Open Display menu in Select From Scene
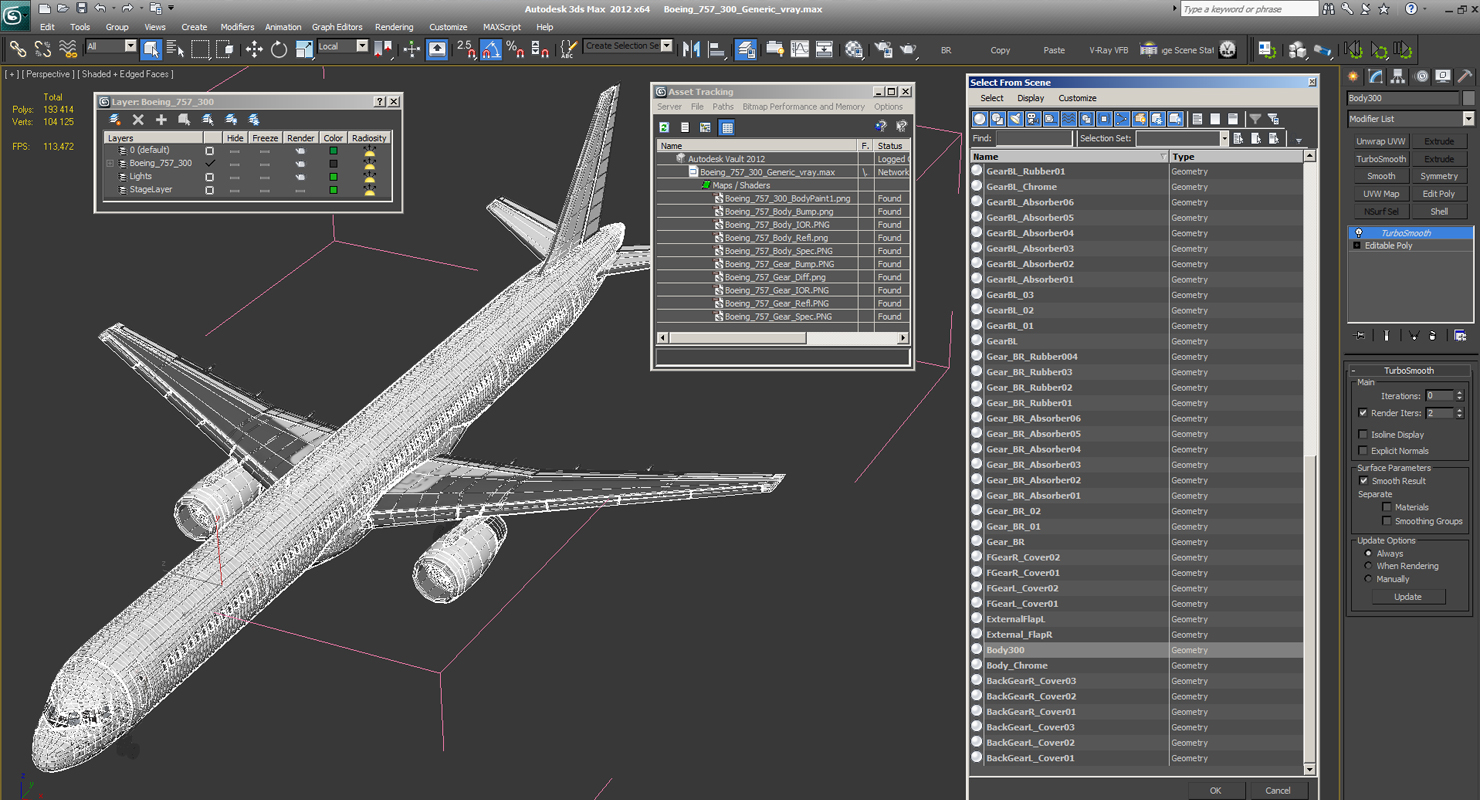The width and height of the screenshot is (1480, 800). tap(1030, 98)
